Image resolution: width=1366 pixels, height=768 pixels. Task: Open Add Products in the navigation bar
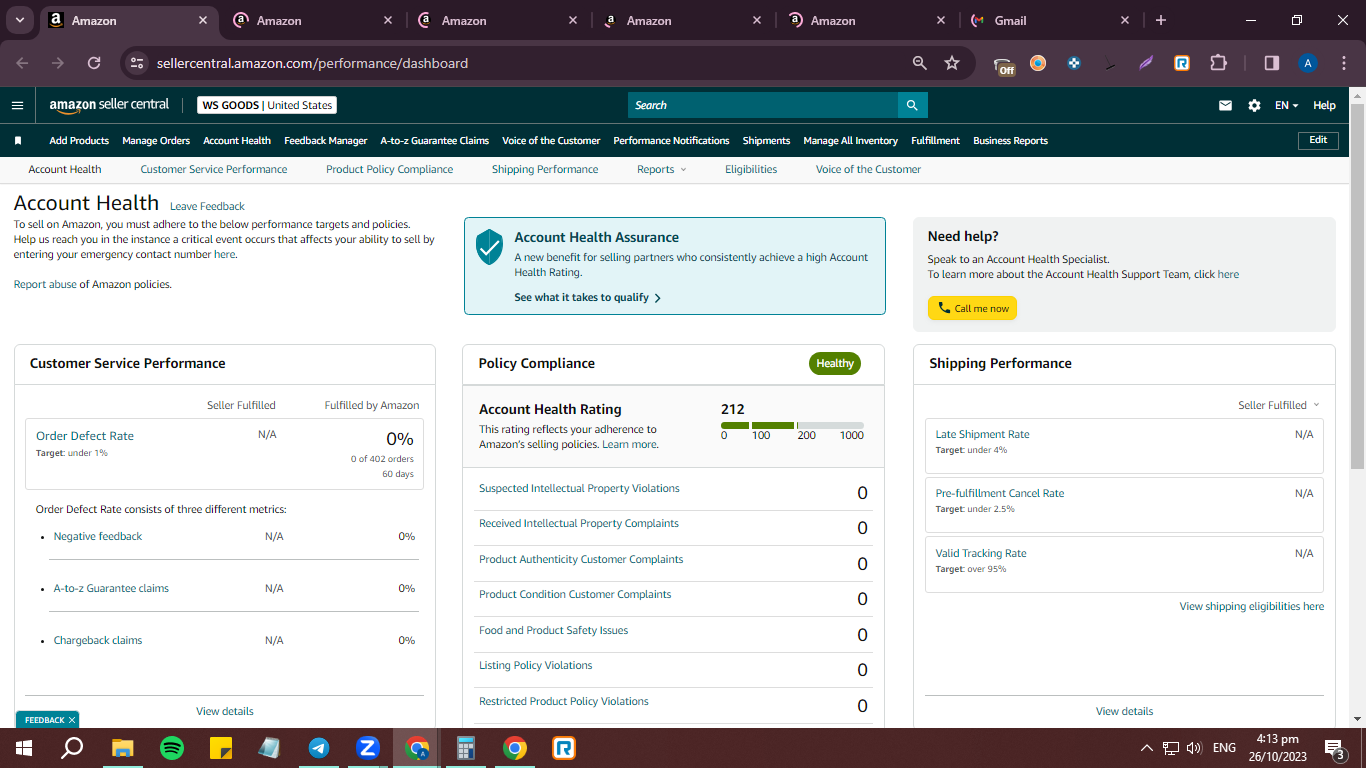pos(79,141)
